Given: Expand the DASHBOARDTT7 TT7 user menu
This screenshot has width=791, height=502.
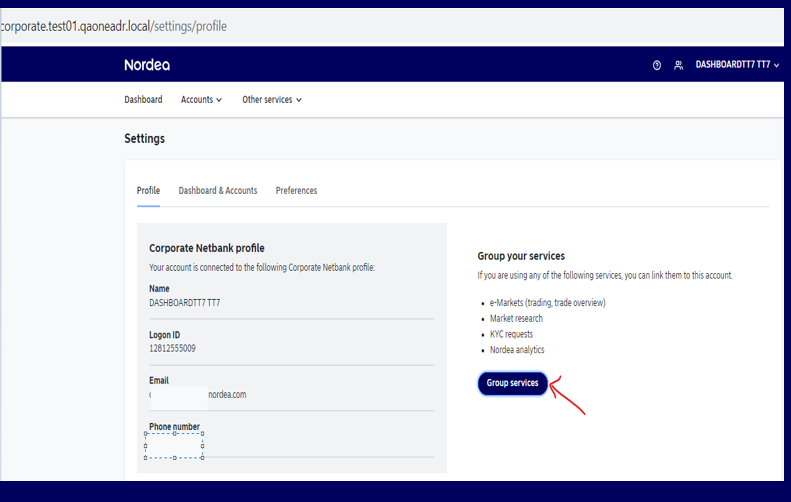Looking at the screenshot, I should coord(737,65).
